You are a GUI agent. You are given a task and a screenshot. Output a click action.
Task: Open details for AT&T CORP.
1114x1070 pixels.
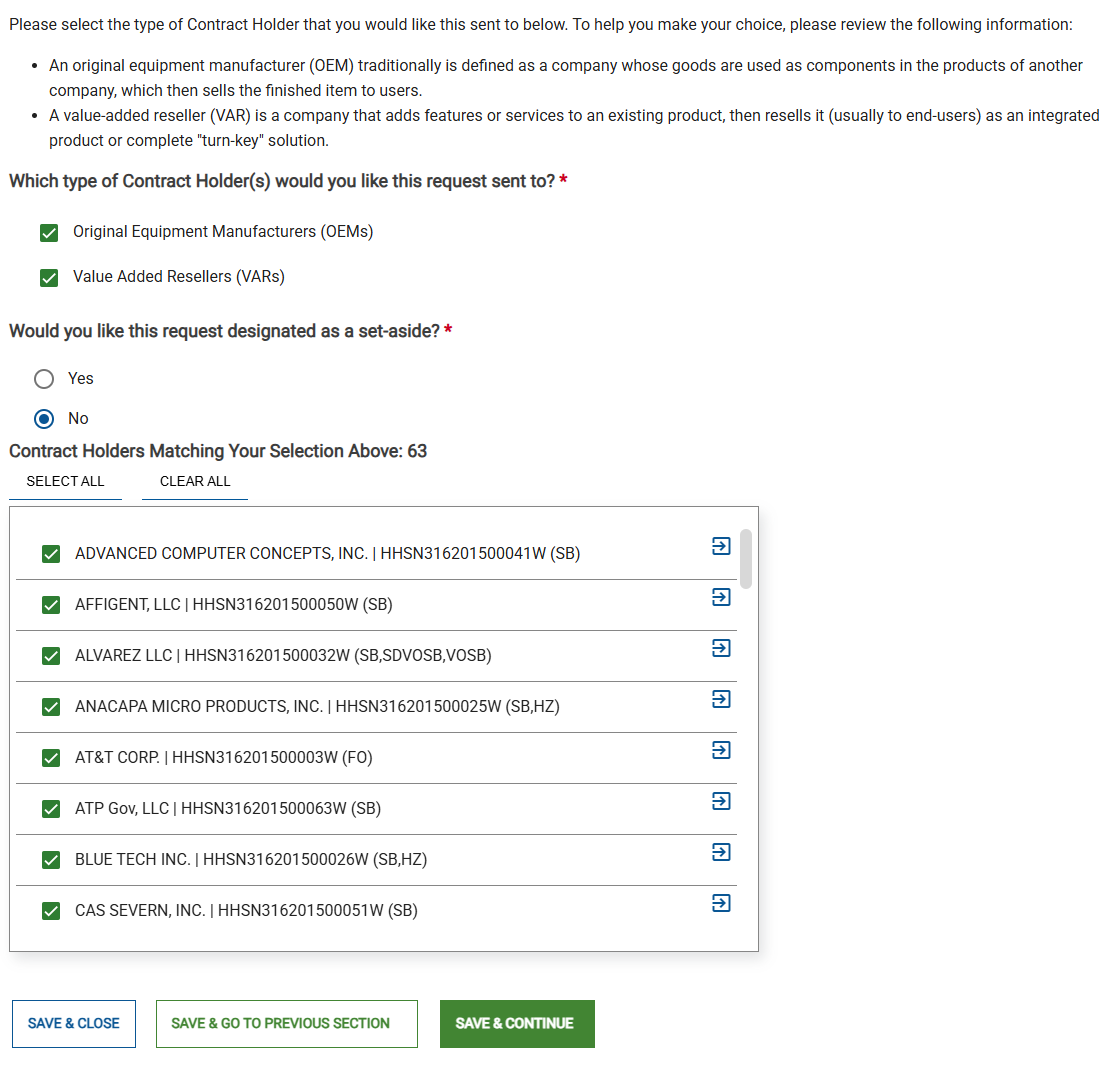pos(721,750)
